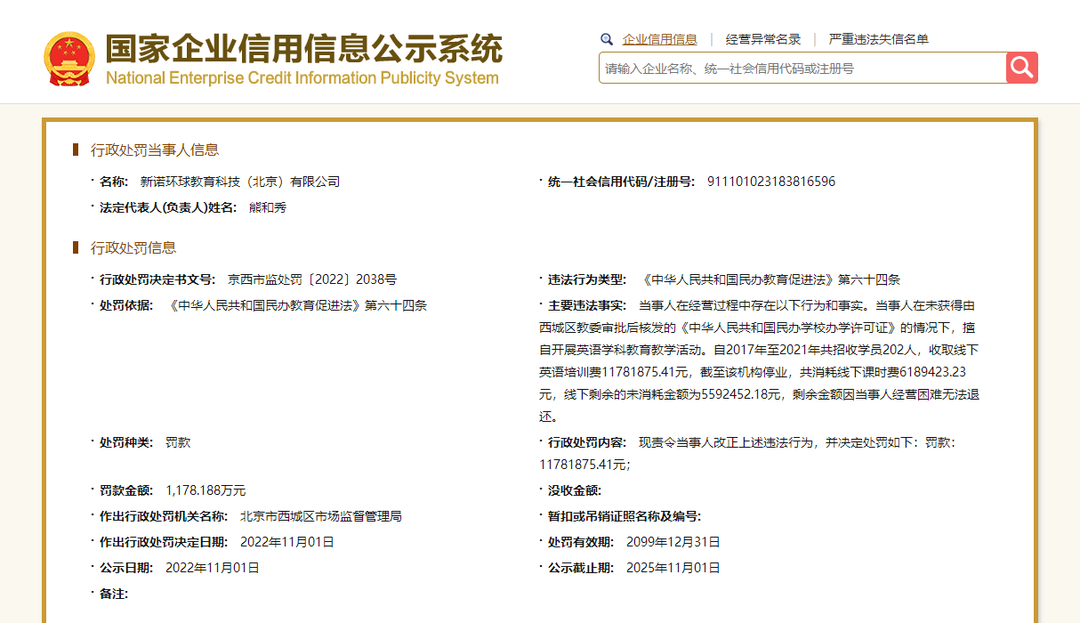Focus the enterprise name search input field
The image size is (1080, 623).
click(x=802, y=68)
